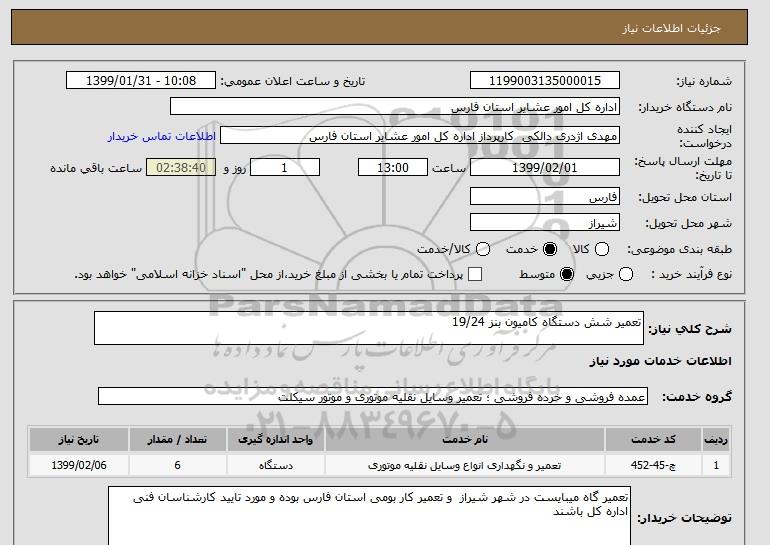Image resolution: width=770 pixels, height=545 pixels.
Task: Click the delivery province field فارس
Action: click(x=545, y=196)
